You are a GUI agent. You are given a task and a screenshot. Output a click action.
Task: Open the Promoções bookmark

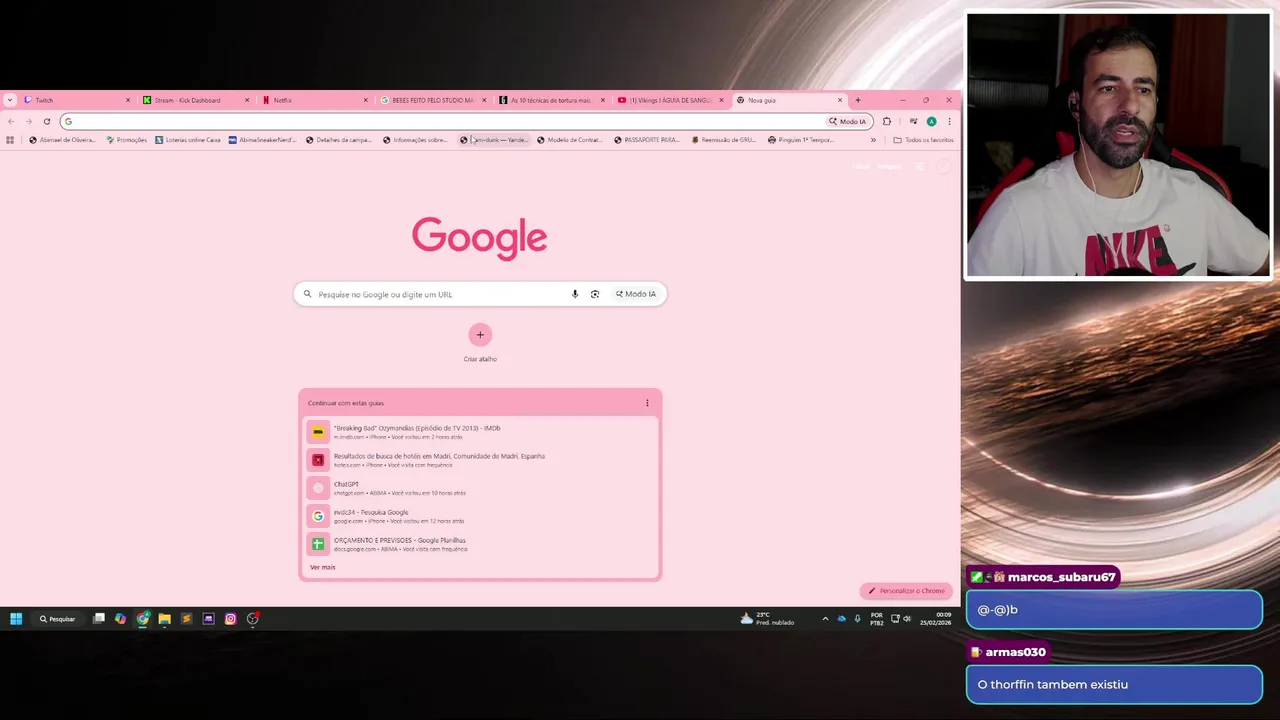click(x=126, y=140)
